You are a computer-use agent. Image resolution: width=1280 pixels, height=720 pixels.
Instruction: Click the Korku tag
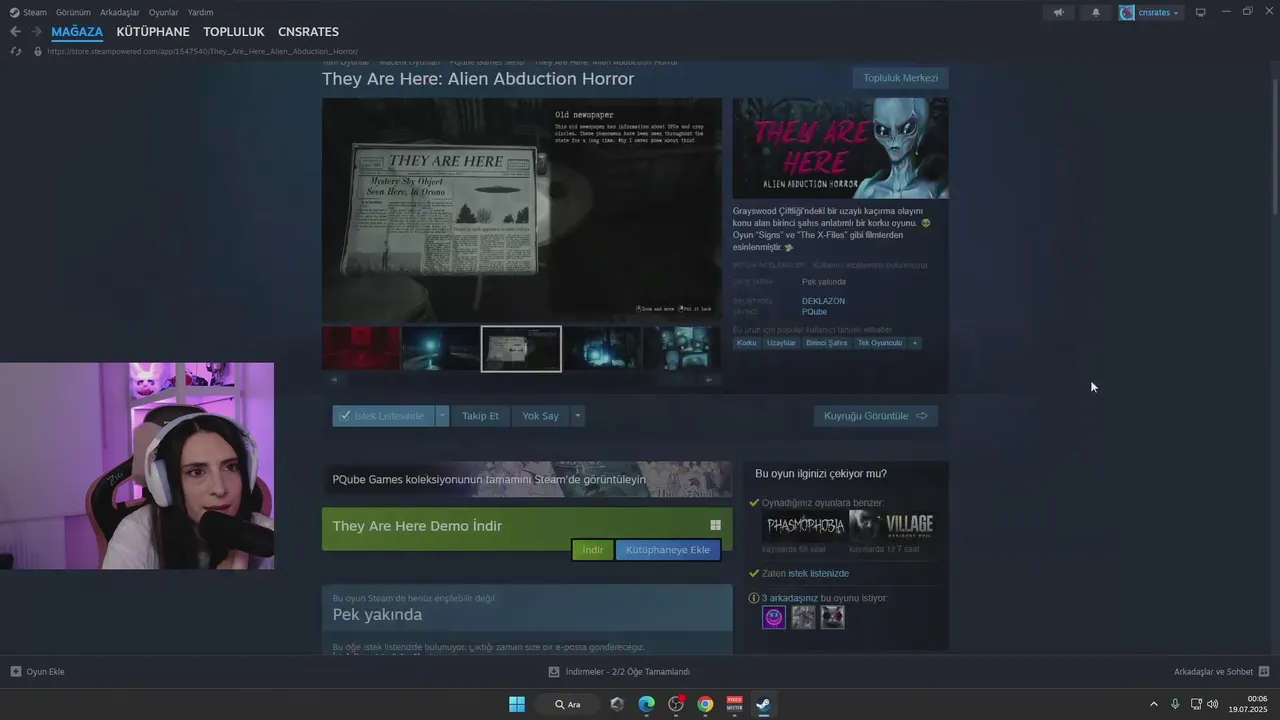coord(747,343)
